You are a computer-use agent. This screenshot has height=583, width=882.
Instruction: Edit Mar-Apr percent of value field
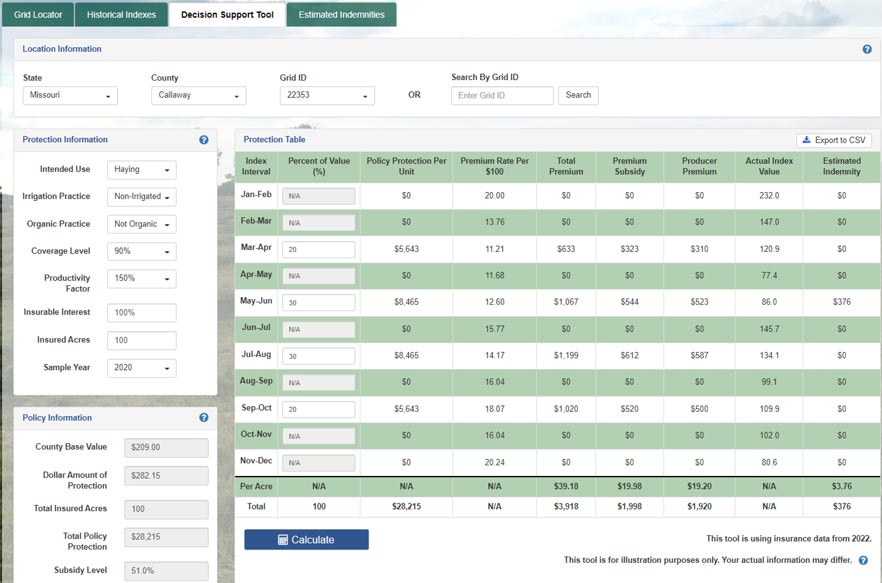click(x=318, y=249)
